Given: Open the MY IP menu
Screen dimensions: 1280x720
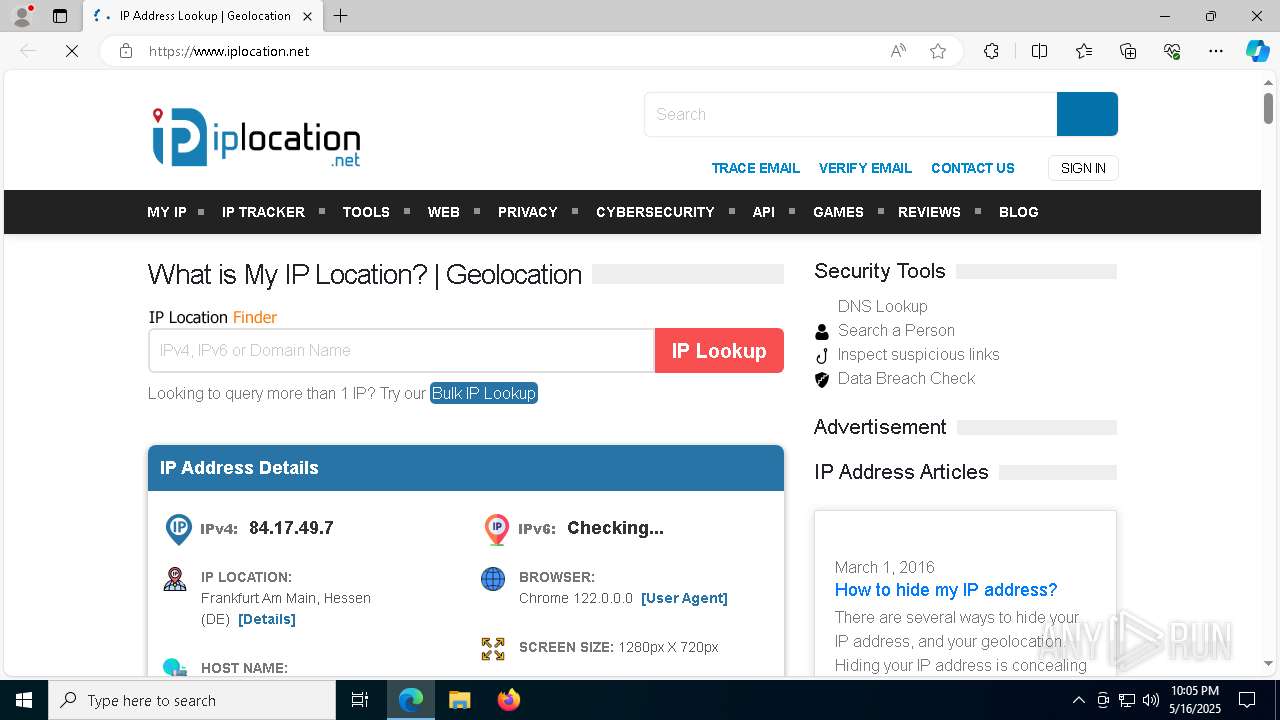Looking at the screenshot, I should [x=167, y=212].
